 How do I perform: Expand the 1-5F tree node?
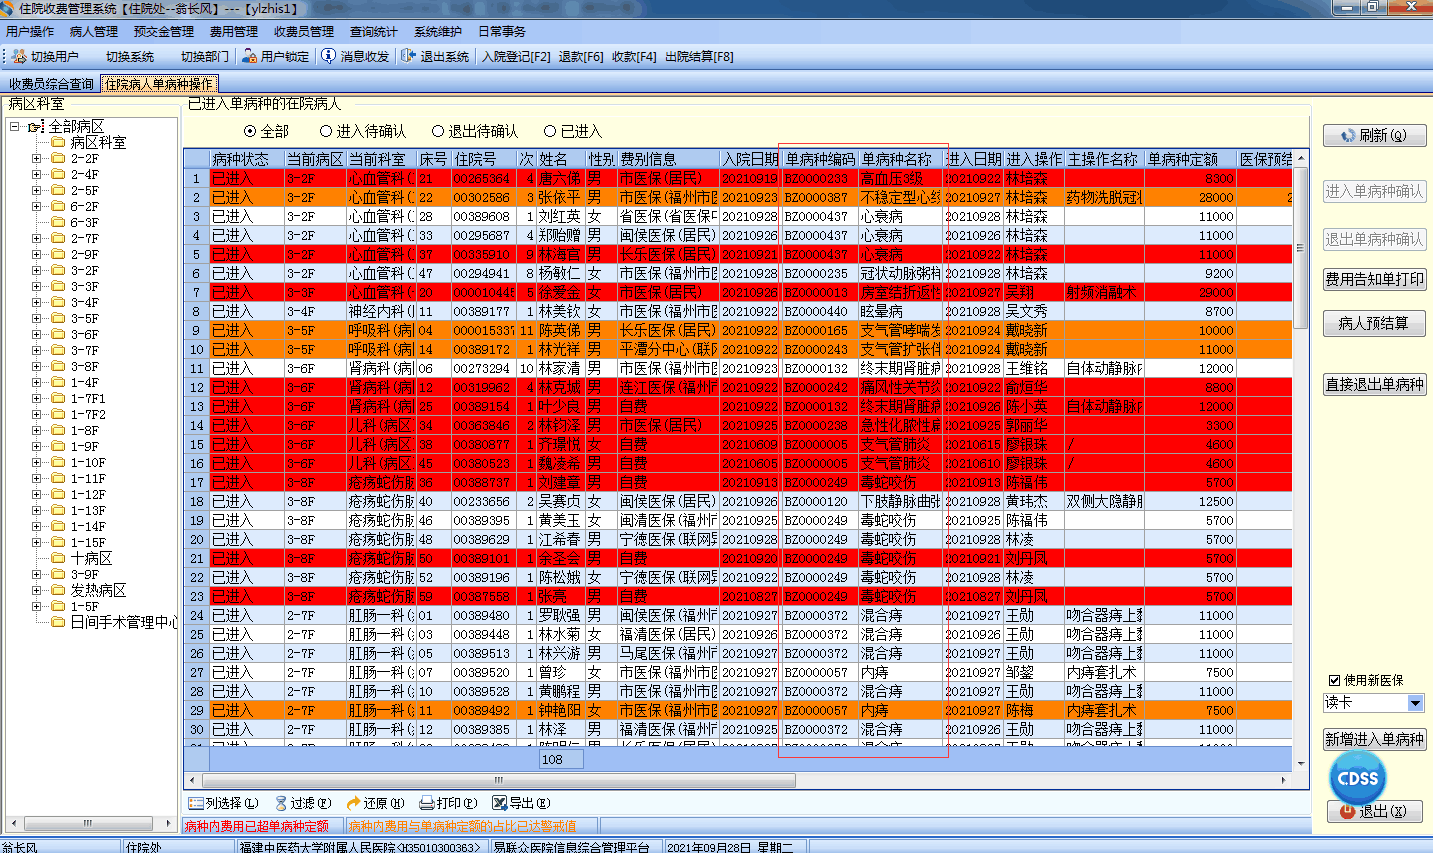pos(36,606)
